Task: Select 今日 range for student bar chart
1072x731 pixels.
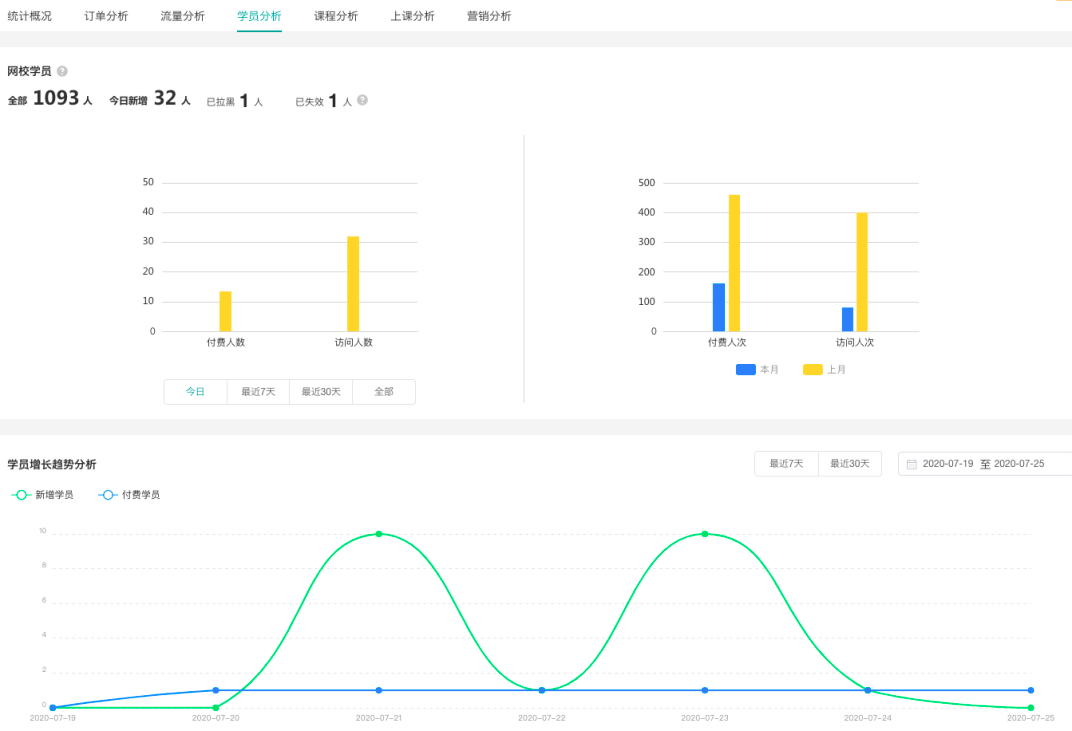Action: [196, 392]
